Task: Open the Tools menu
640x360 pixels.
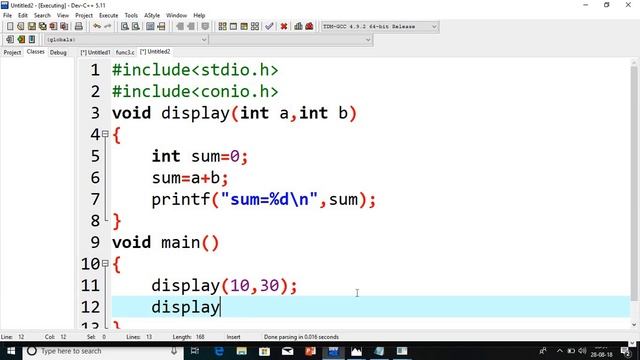Action: point(131,16)
